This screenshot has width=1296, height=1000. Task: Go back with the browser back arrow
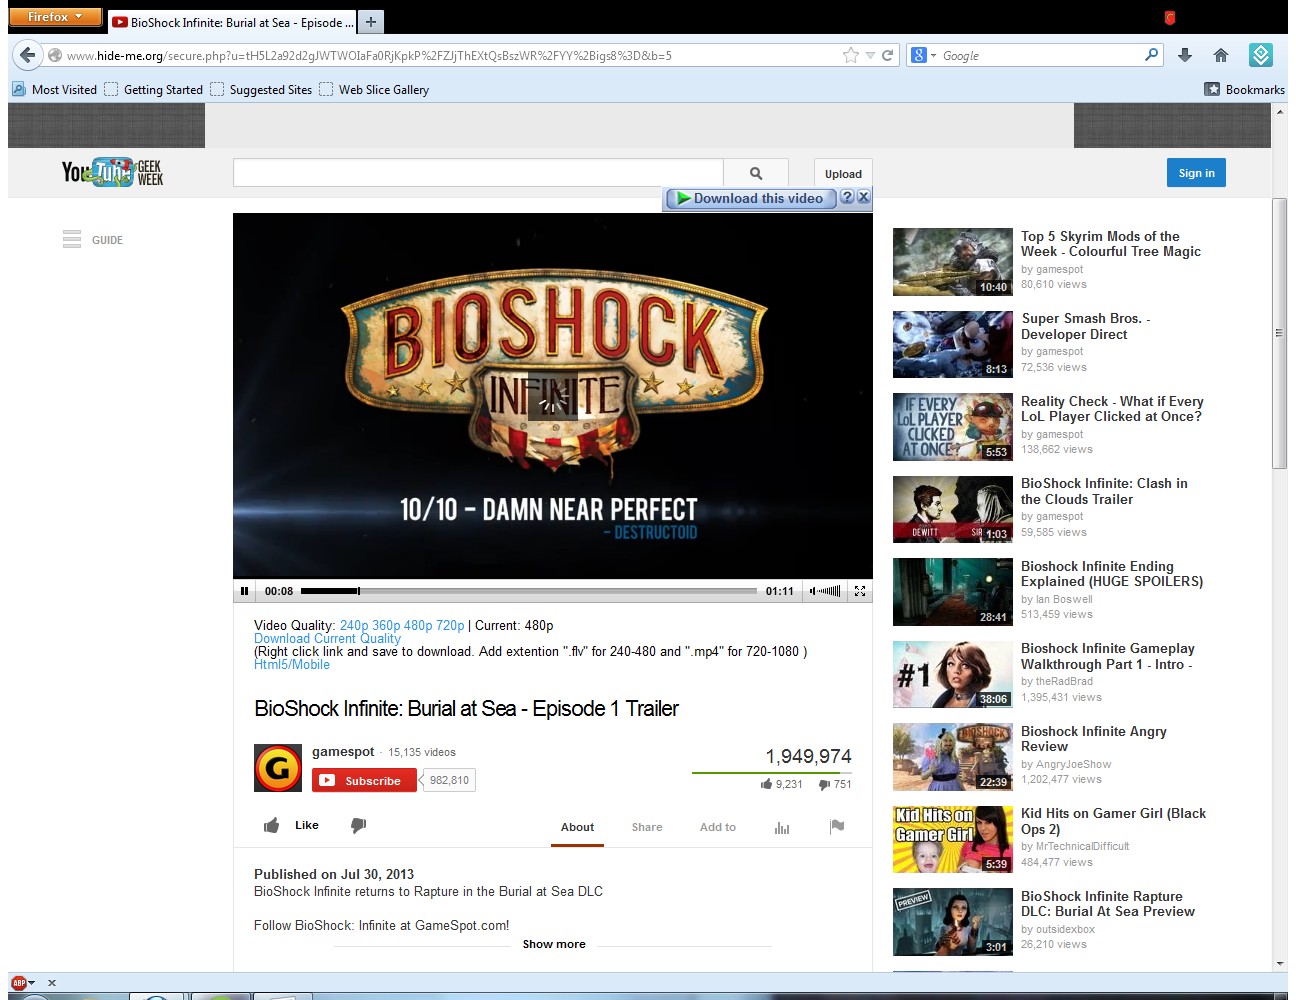[x=28, y=55]
